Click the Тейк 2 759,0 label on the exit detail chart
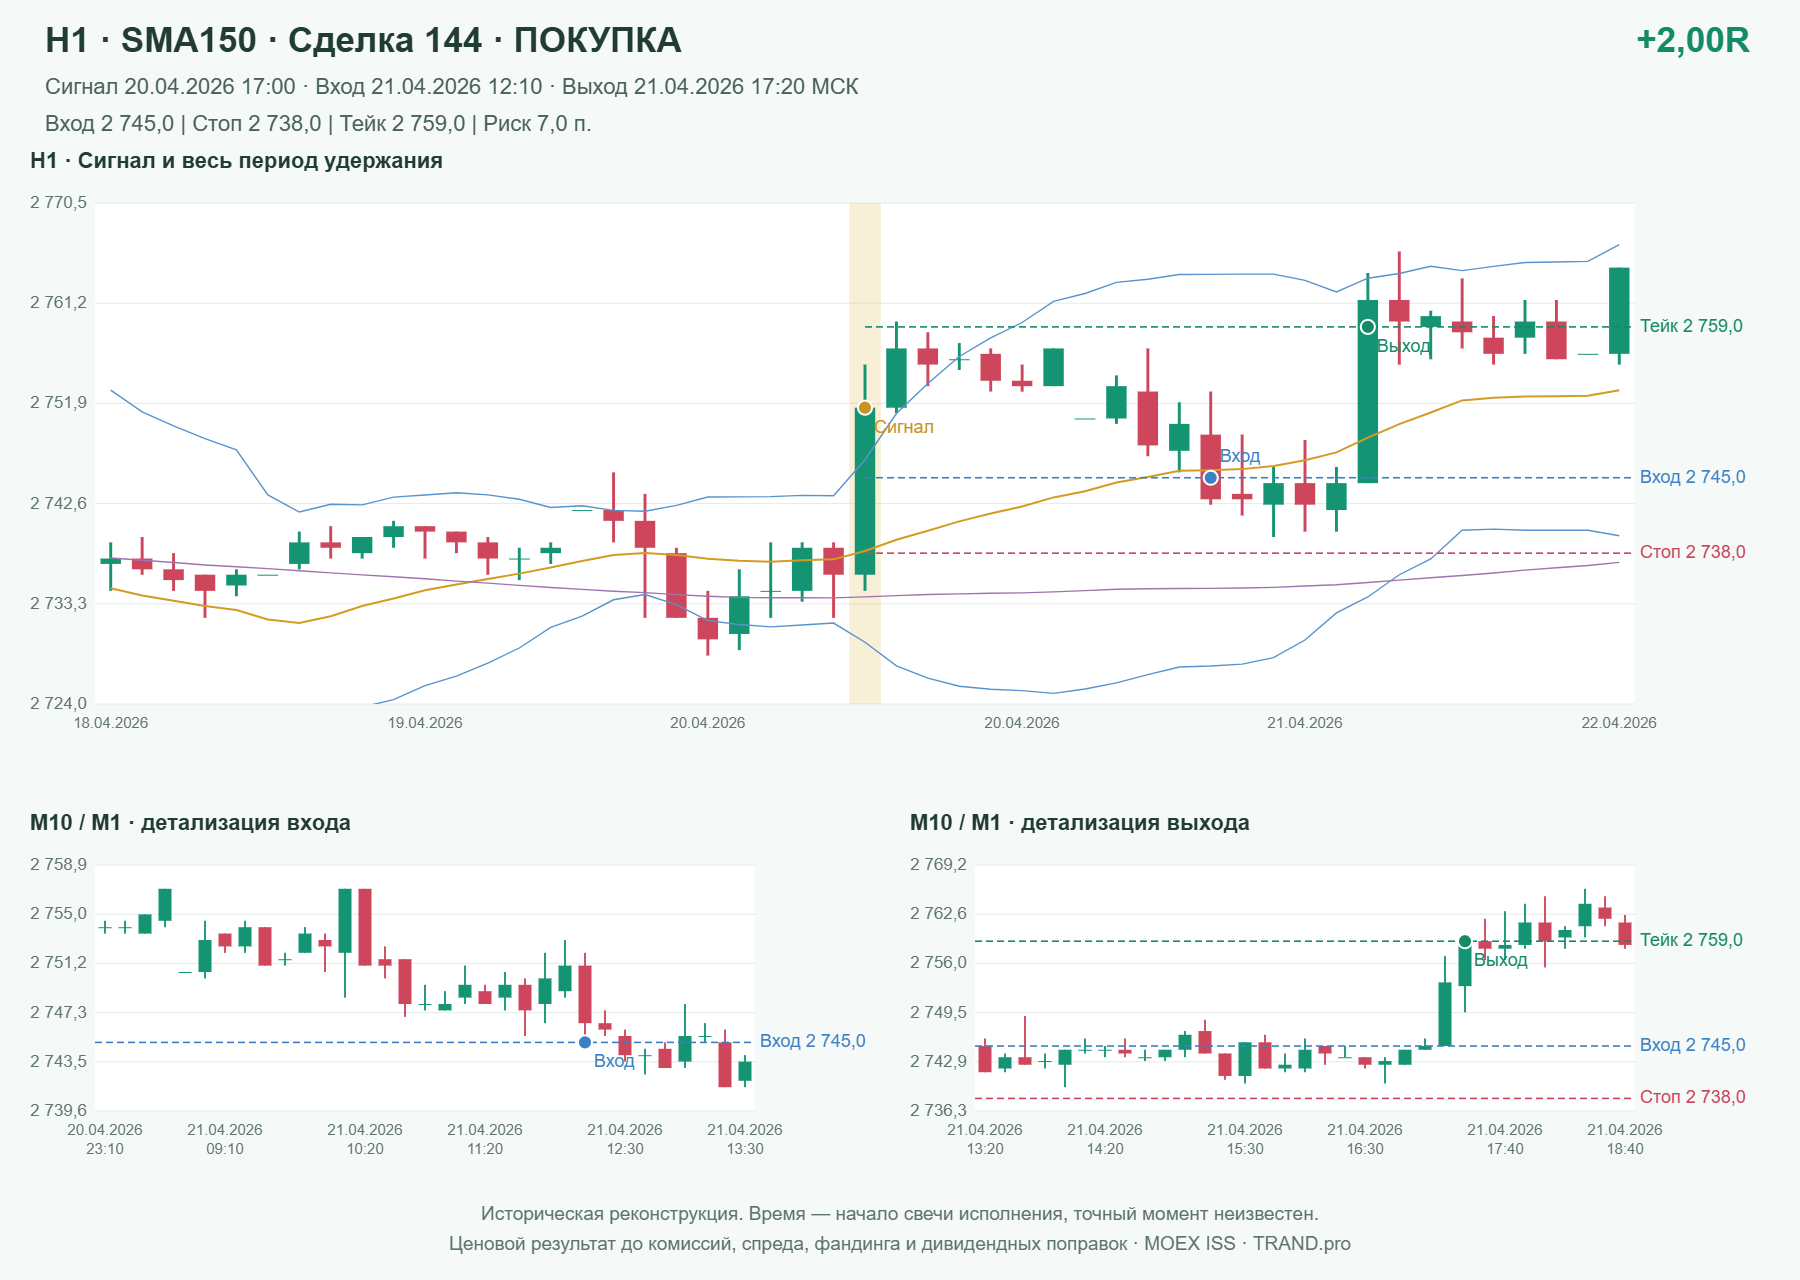Image resolution: width=1800 pixels, height=1280 pixels. [x=1691, y=940]
